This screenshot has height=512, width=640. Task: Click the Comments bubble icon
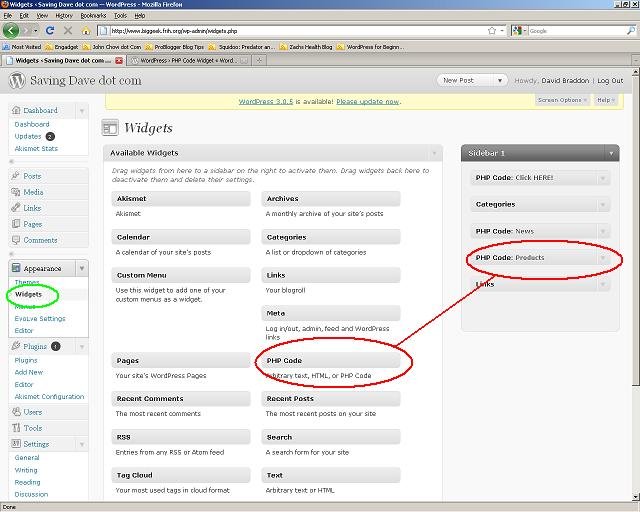pos(16,240)
